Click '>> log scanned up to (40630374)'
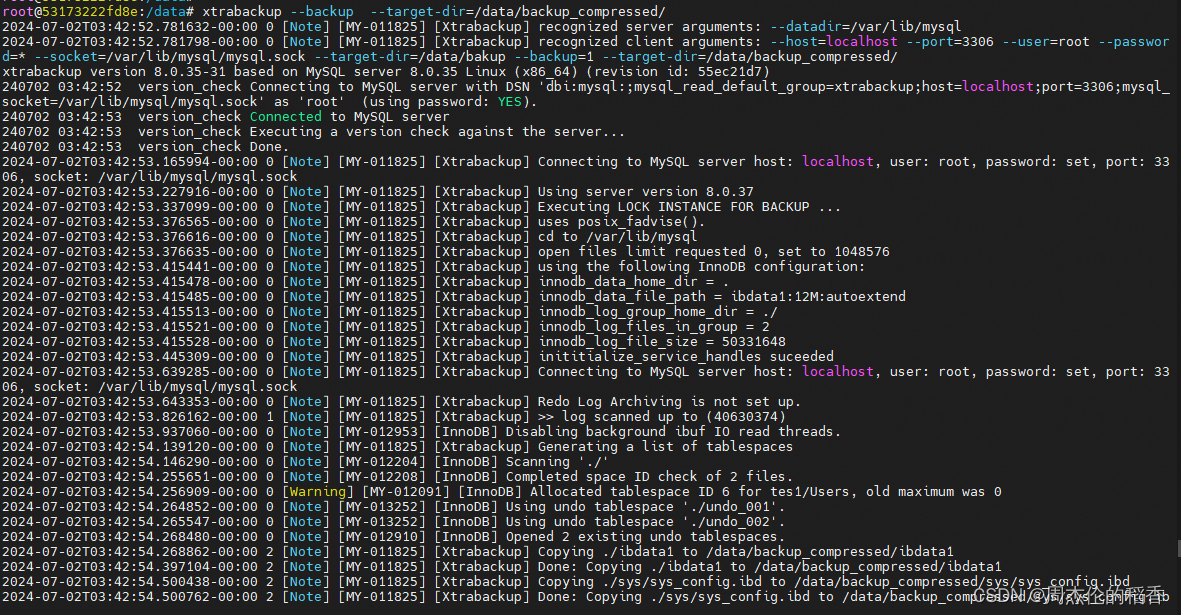The height and width of the screenshot is (615, 1181). (x=661, y=419)
